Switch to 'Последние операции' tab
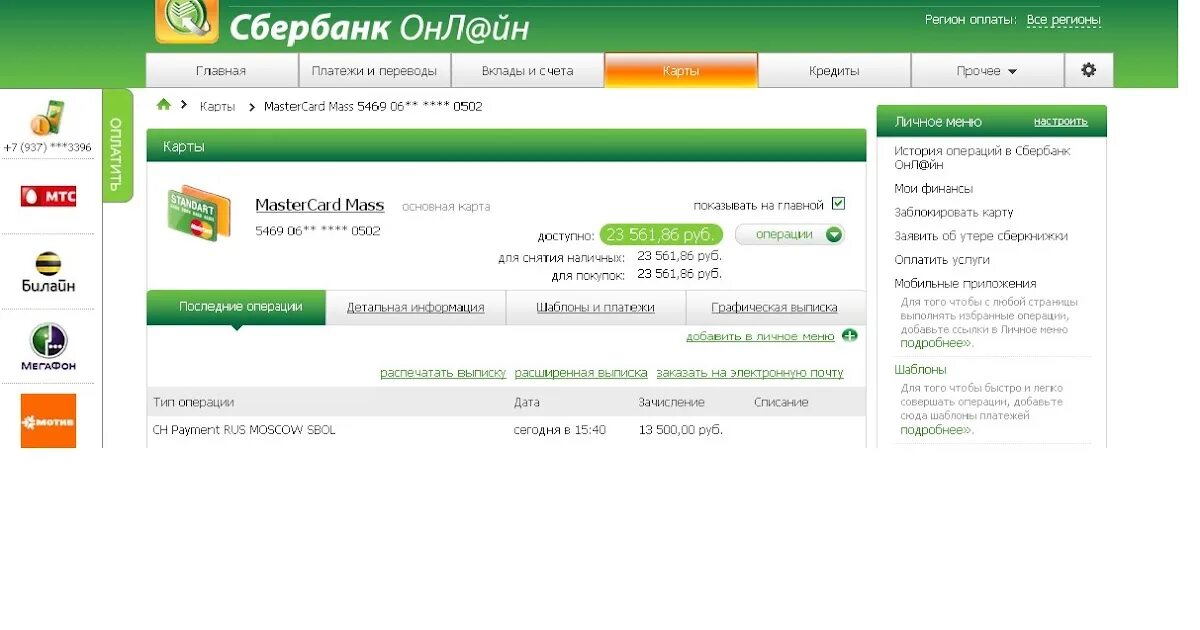The width and height of the screenshot is (1200, 630). tap(236, 307)
